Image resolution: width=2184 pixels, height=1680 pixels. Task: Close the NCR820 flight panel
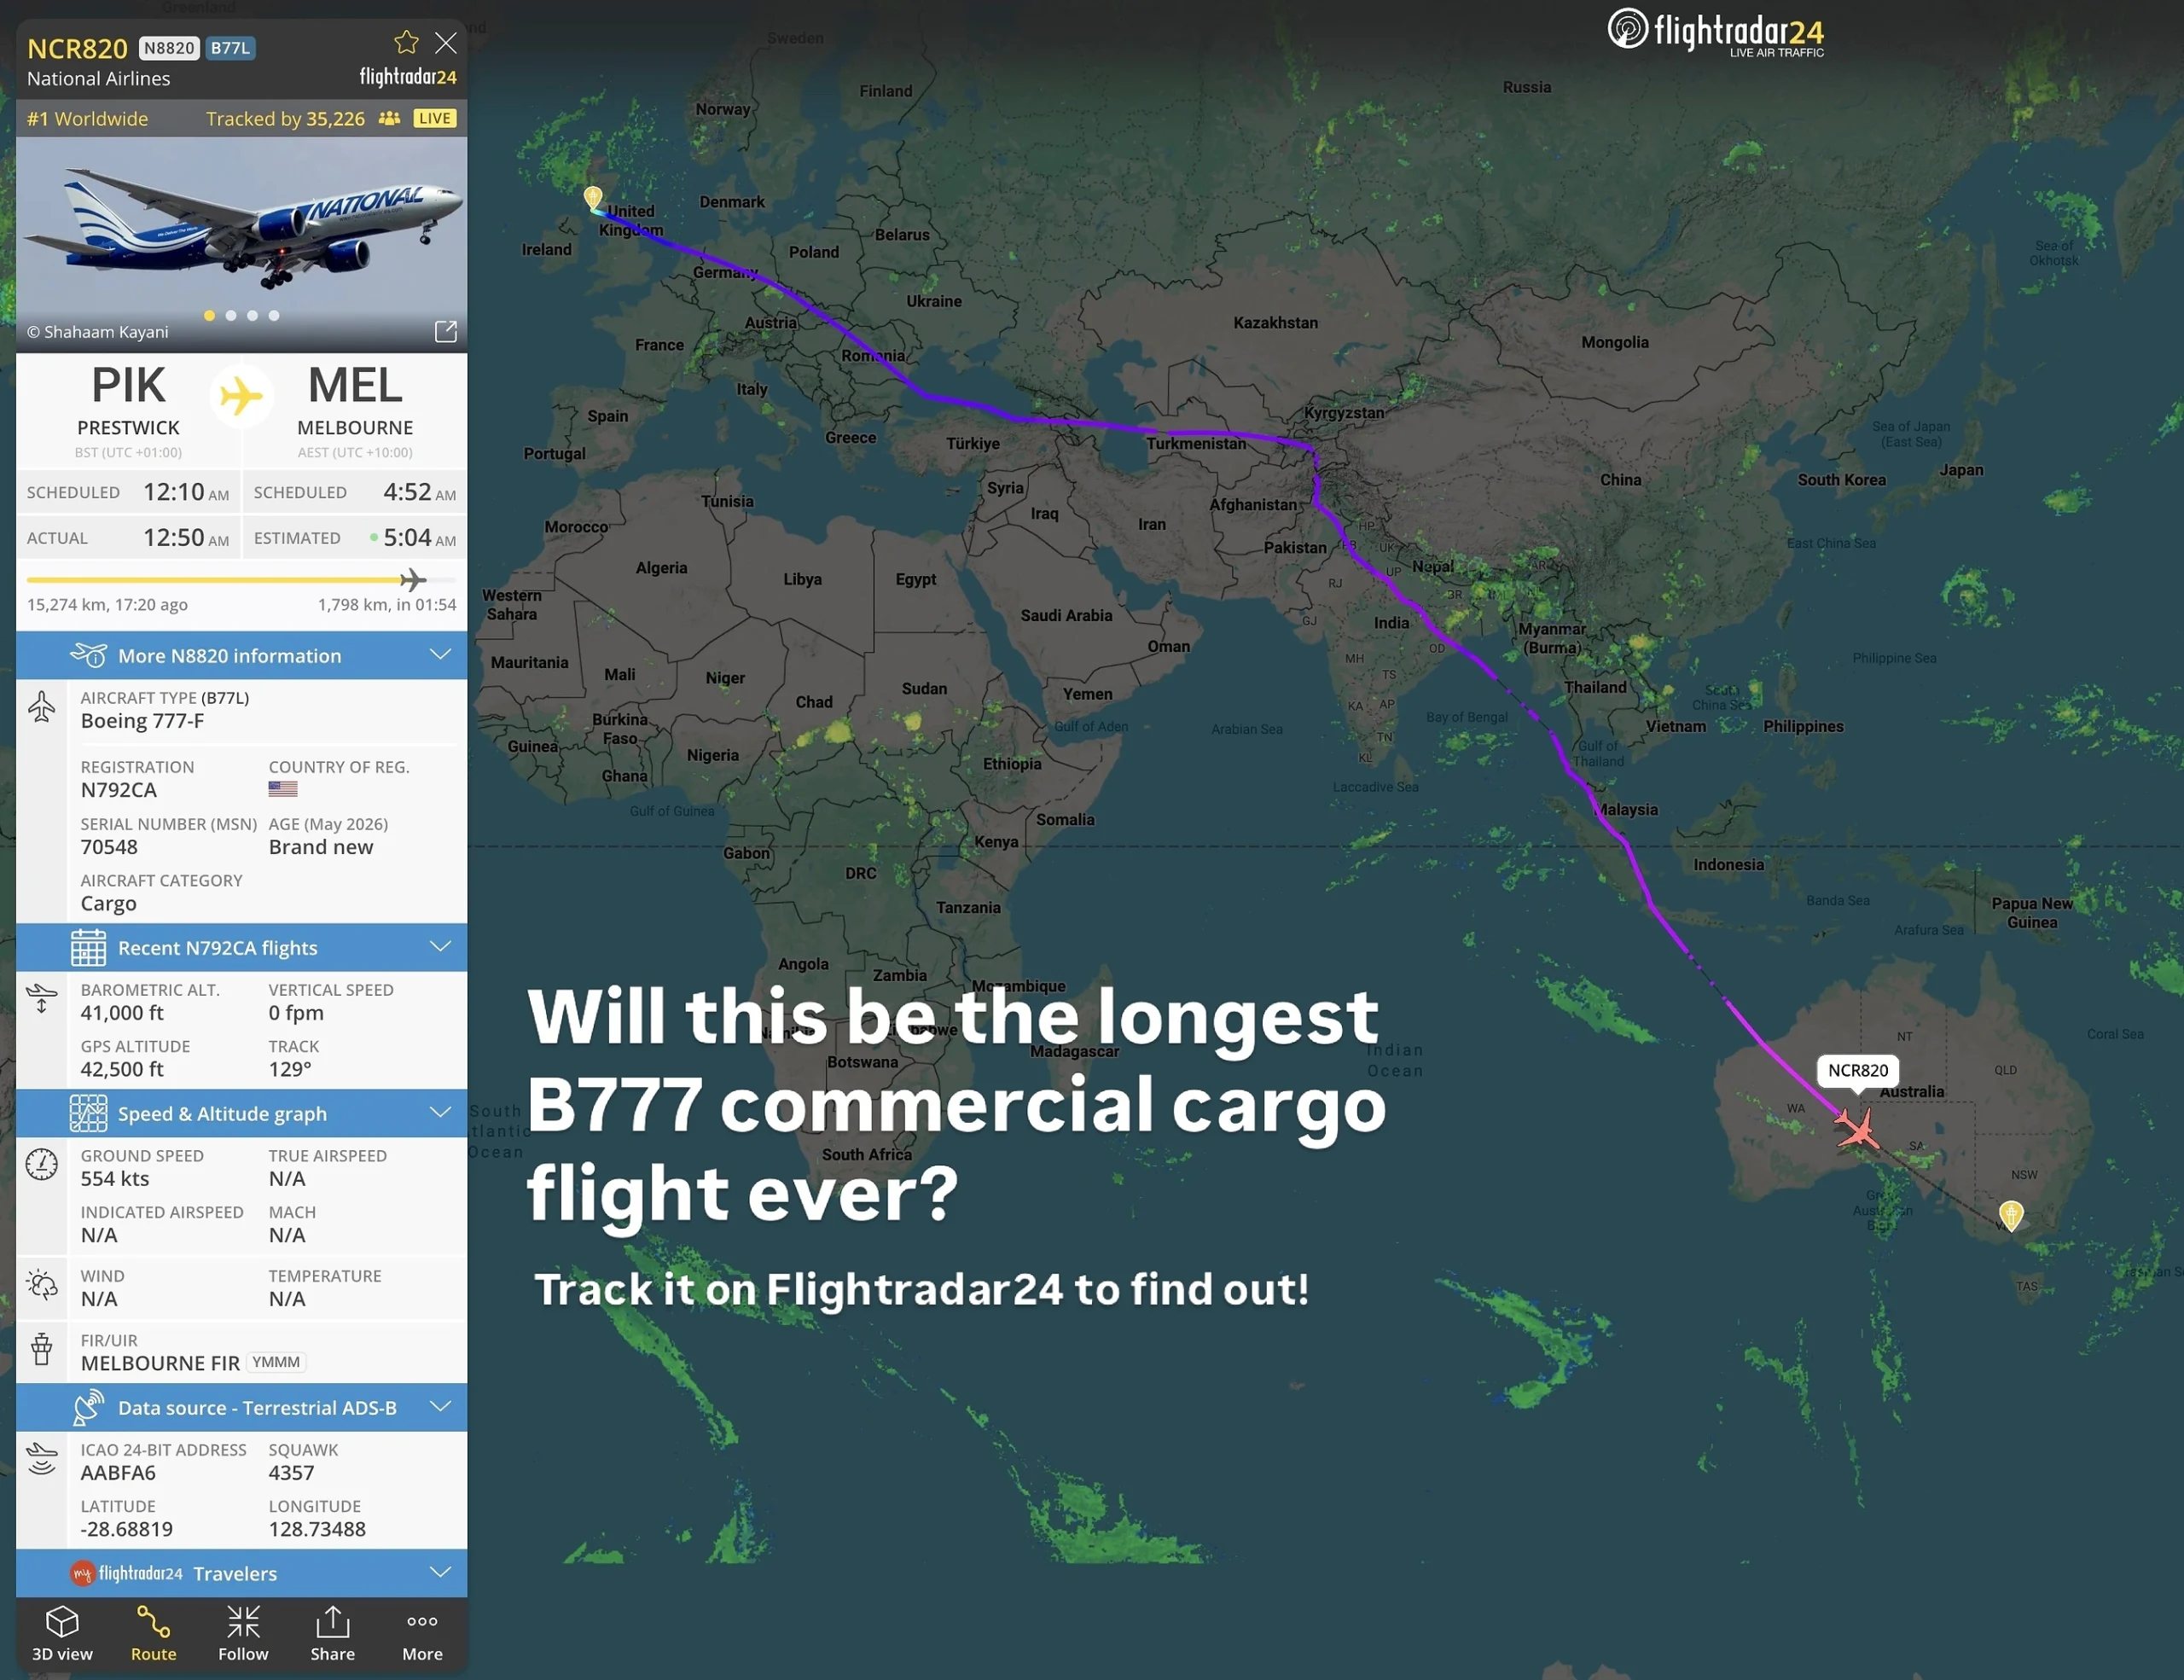pyautogui.click(x=446, y=43)
